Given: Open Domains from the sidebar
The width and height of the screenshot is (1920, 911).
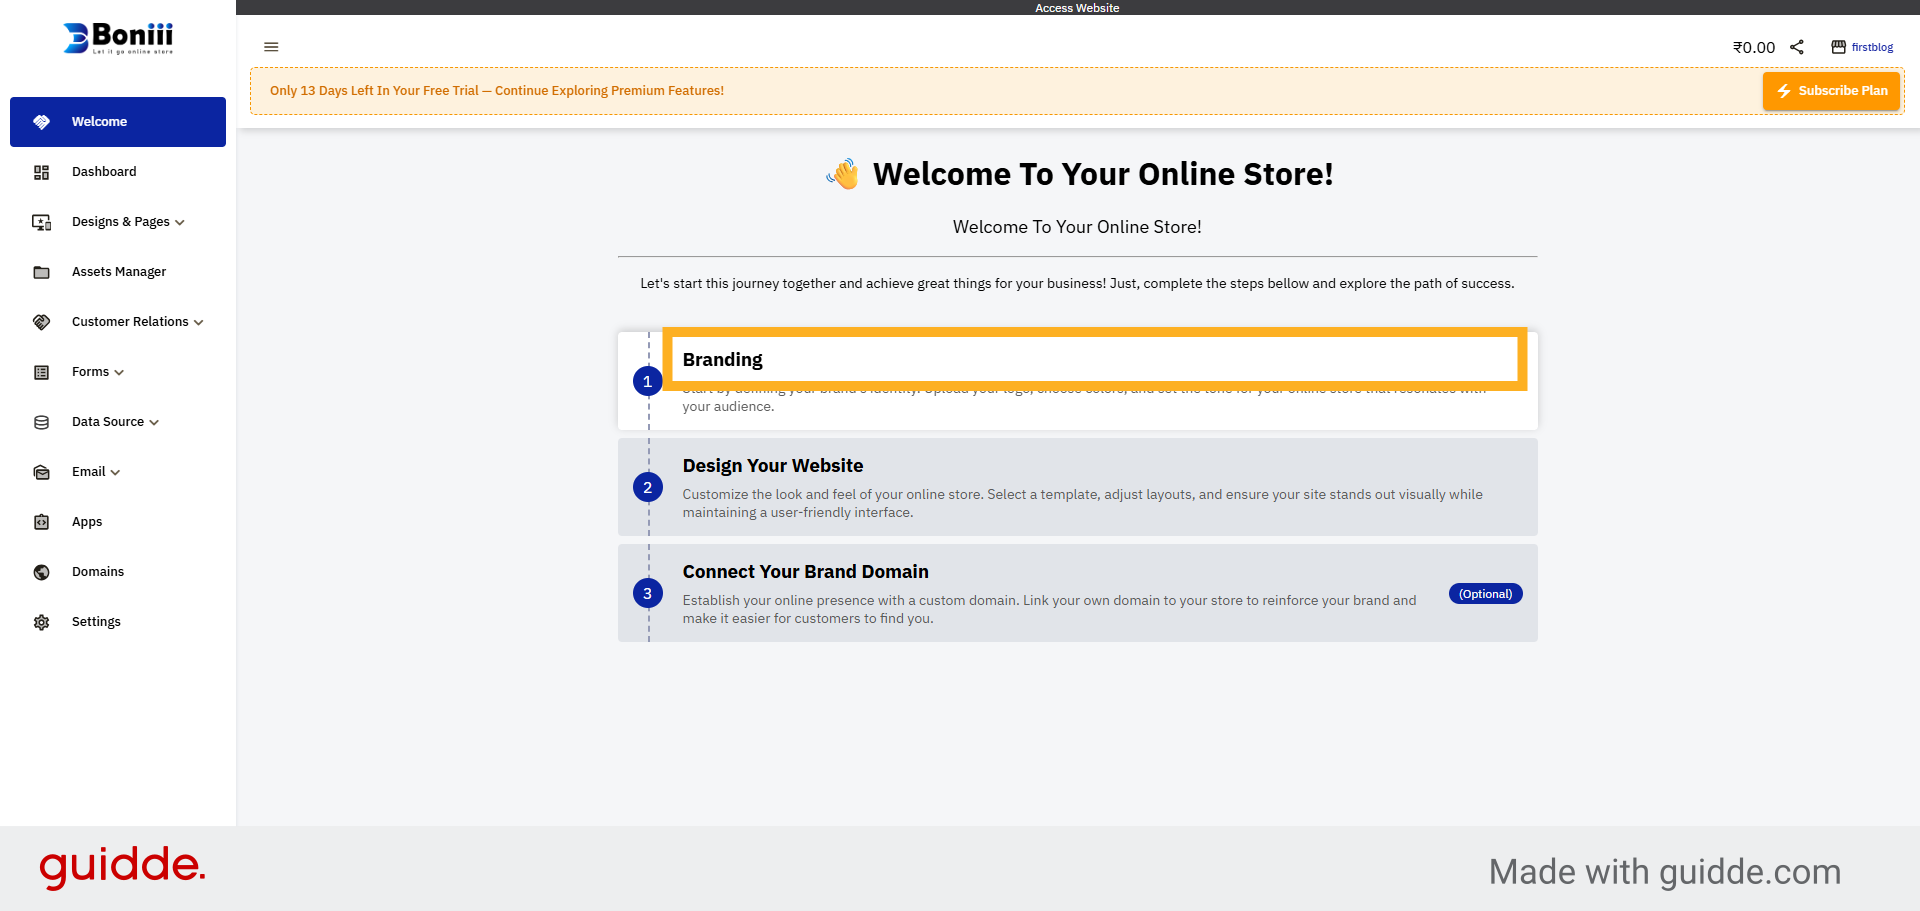Looking at the screenshot, I should click(x=97, y=571).
